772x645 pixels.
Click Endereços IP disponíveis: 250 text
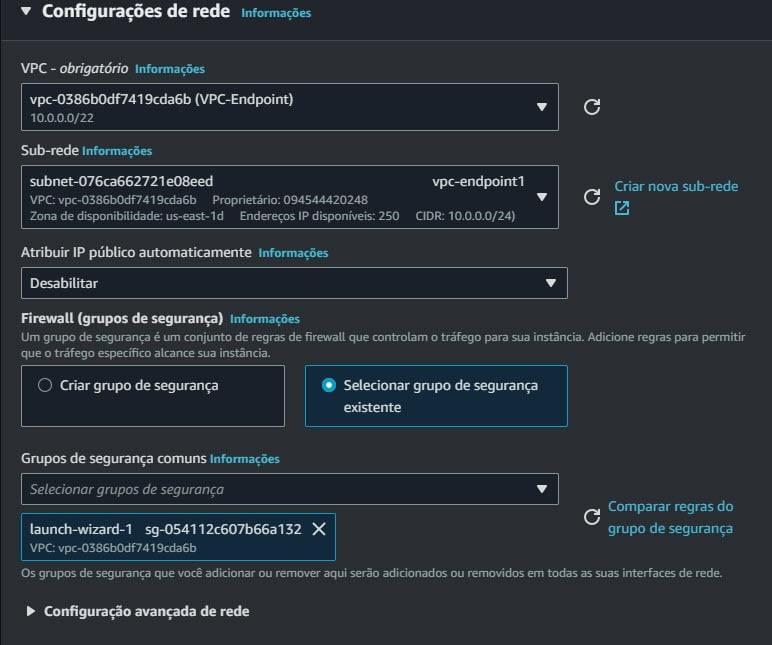tap(319, 216)
